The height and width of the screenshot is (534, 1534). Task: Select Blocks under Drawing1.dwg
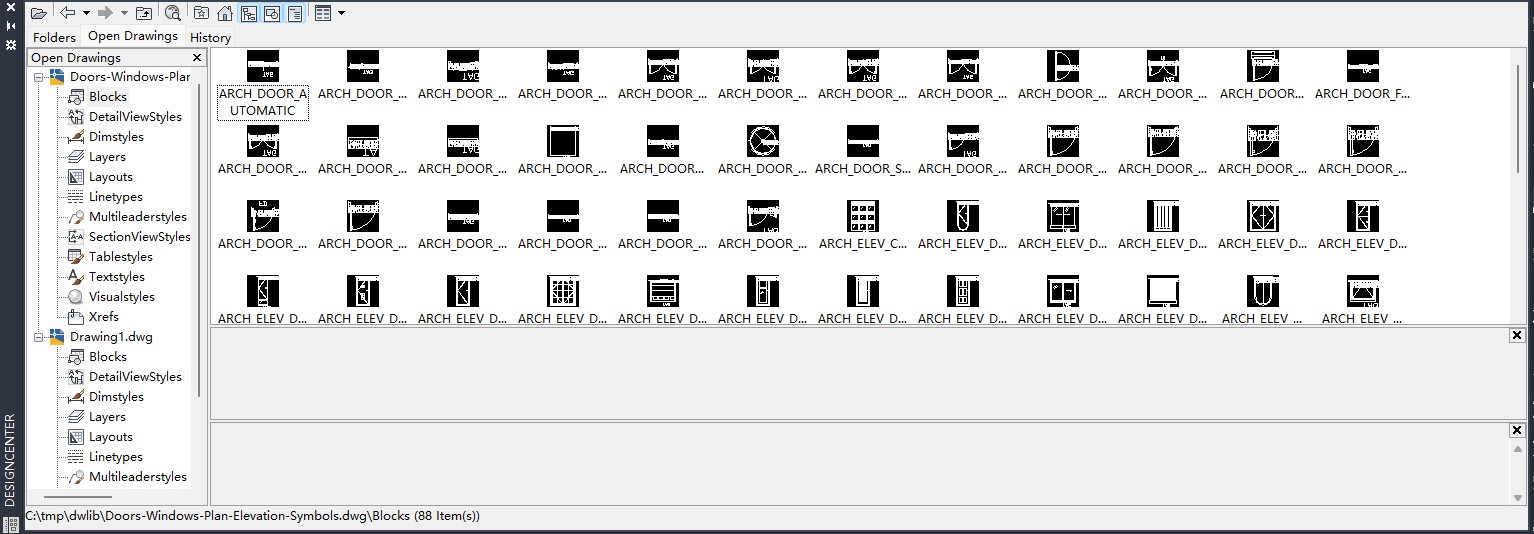pos(108,357)
